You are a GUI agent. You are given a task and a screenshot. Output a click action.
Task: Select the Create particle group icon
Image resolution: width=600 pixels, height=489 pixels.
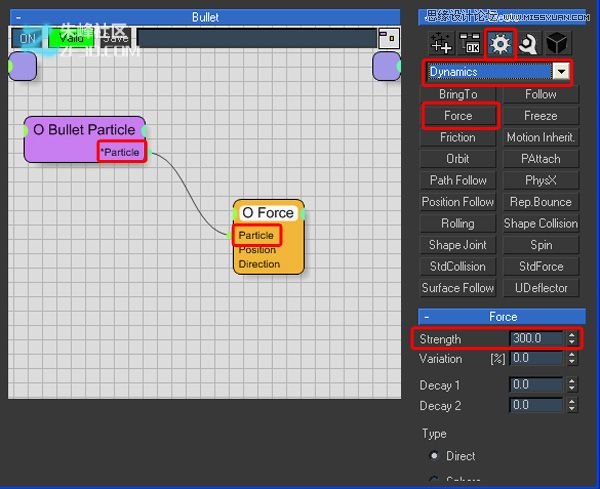coord(441,43)
